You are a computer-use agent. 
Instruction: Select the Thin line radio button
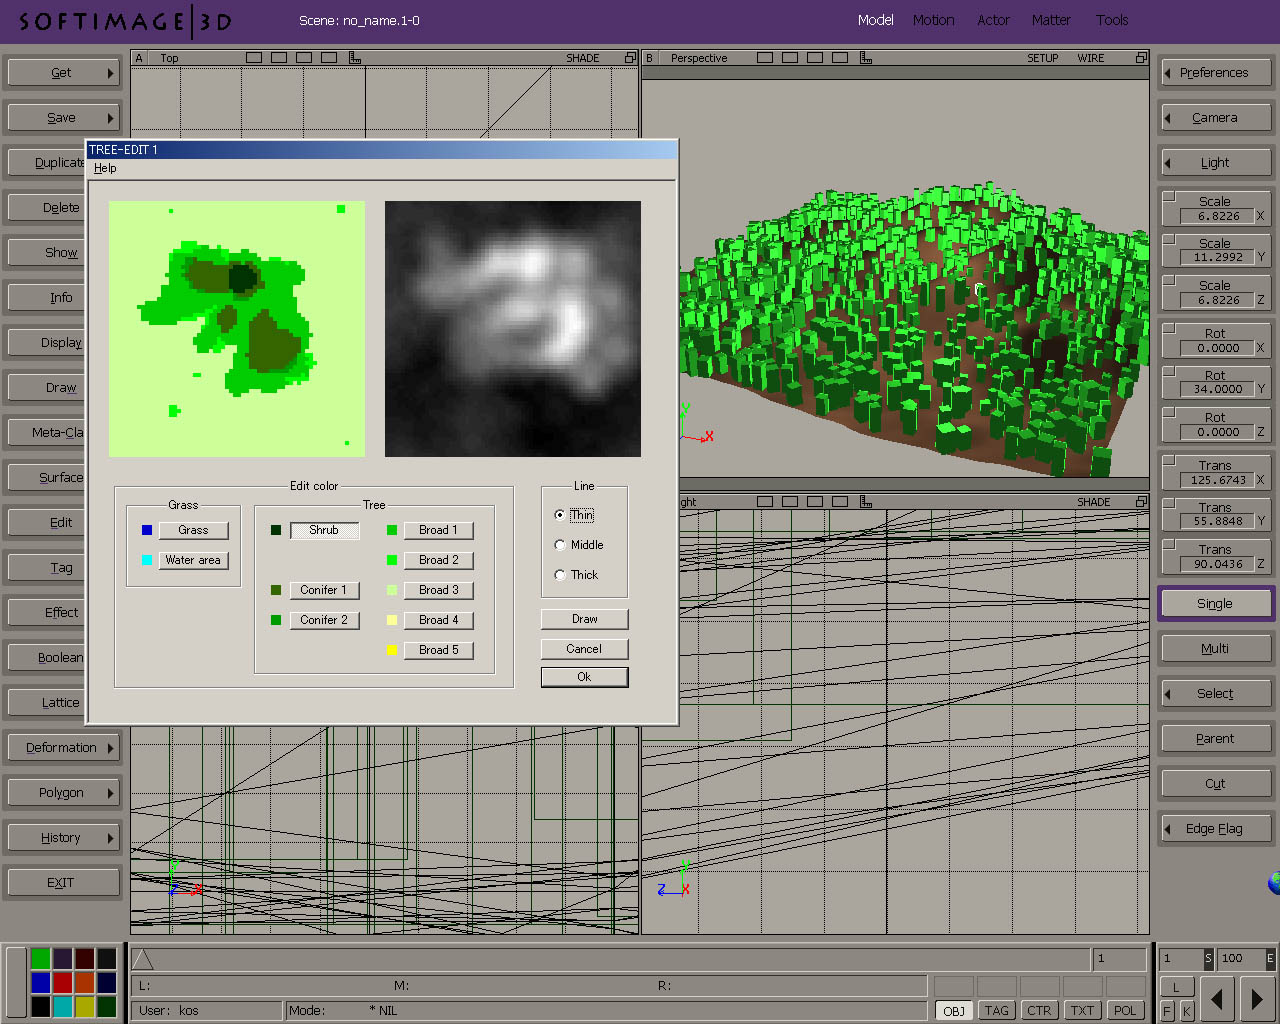coord(560,515)
